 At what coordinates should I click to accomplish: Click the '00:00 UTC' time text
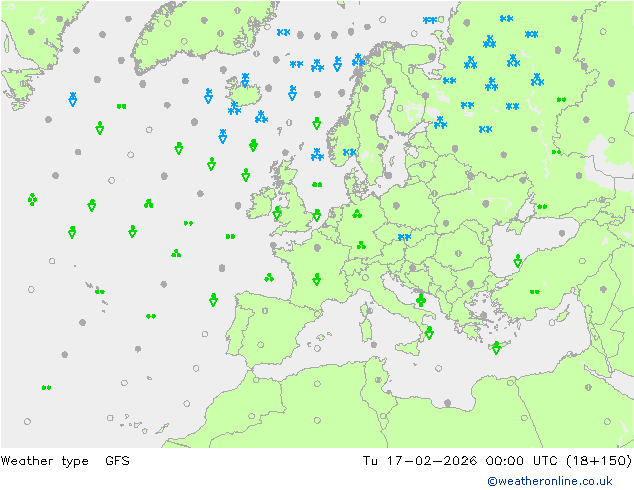[521, 460]
